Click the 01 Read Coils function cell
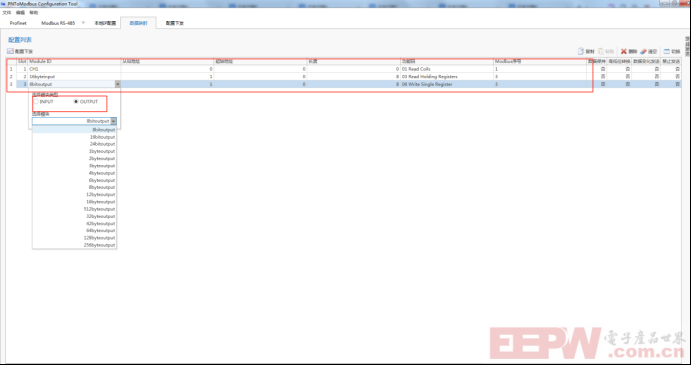This screenshot has width=691, height=365. tap(447, 69)
